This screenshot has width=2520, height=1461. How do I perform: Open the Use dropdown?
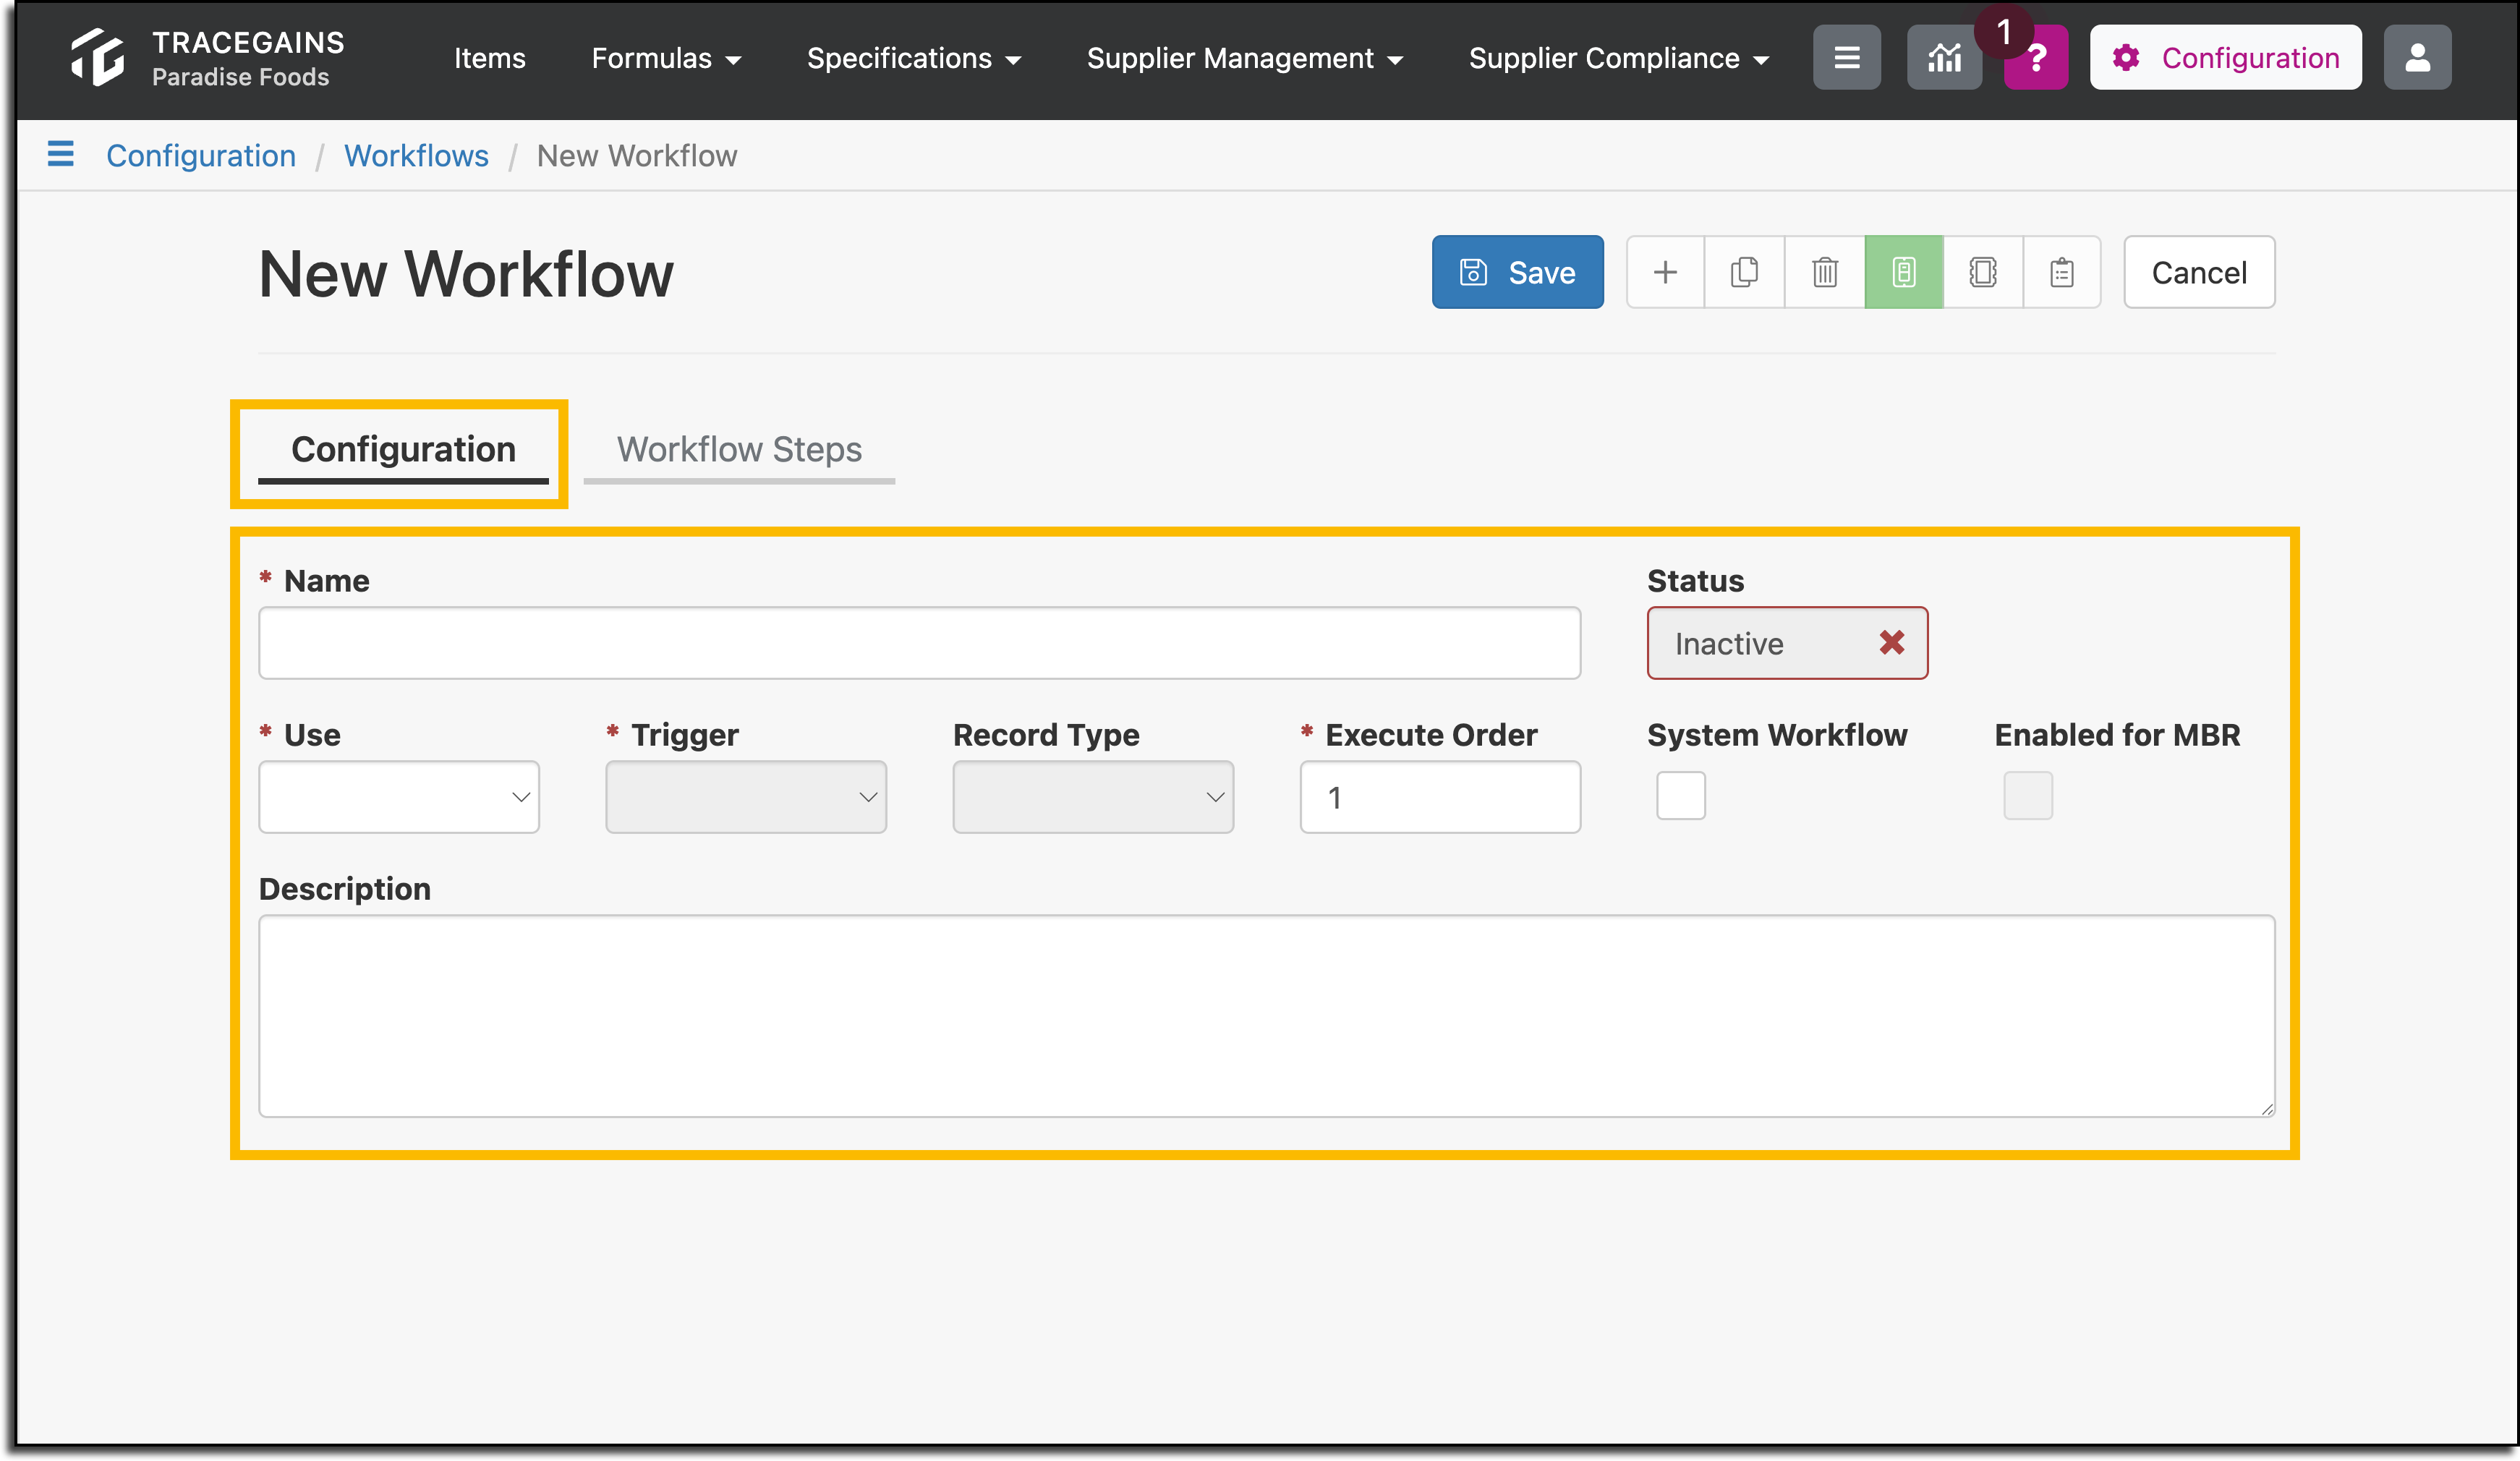point(399,797)
